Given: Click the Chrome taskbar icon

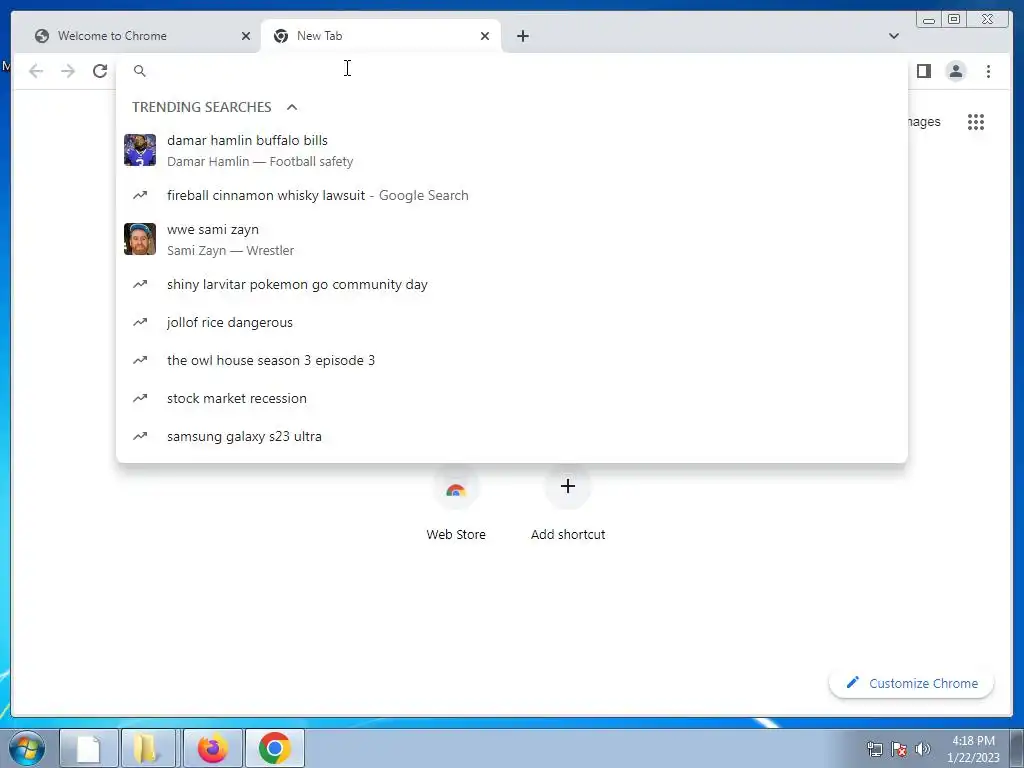Looking at the screenshot, I should pos(275,748).
